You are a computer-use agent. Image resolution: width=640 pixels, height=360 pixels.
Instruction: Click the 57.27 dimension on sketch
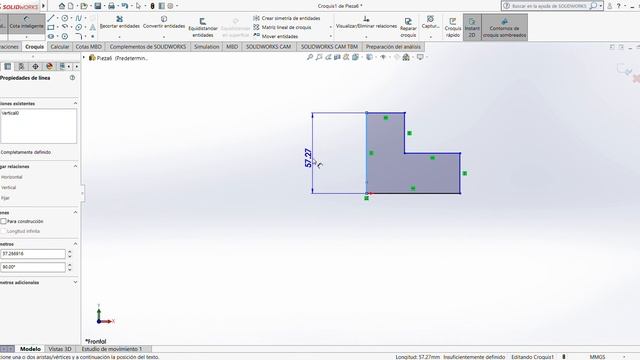(x=308, y=158)
